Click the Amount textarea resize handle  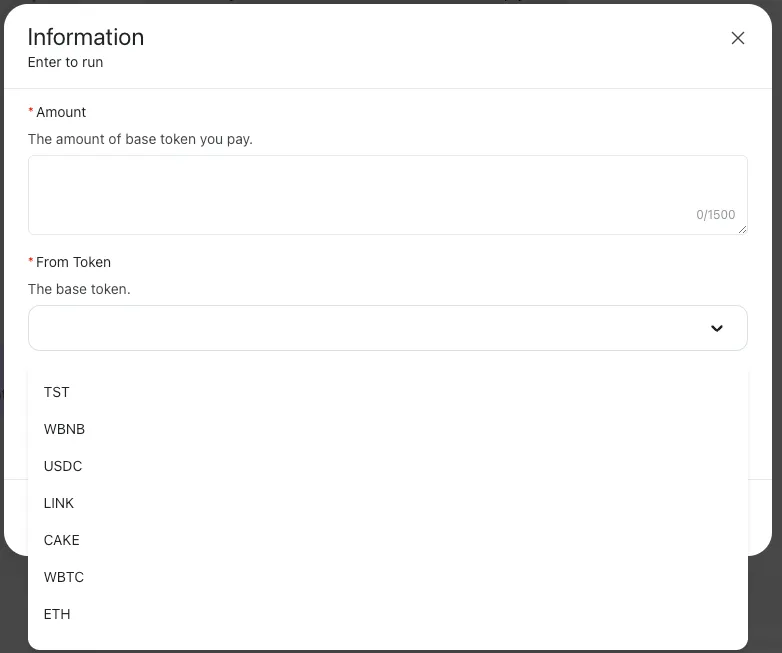[743, 230]
